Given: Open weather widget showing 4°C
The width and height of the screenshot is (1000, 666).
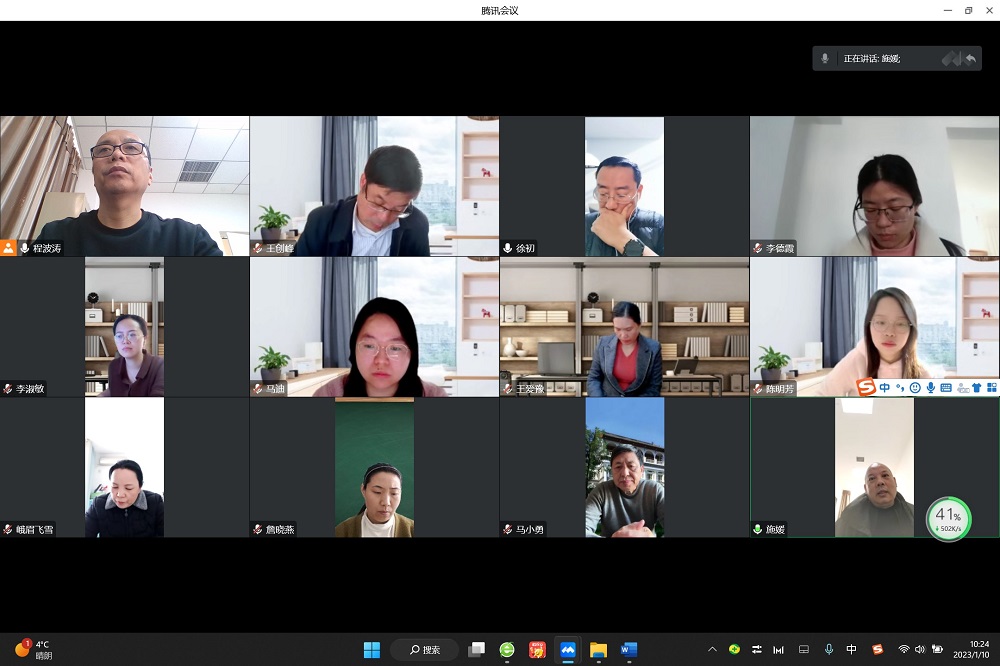Looking at the screenshot, I should tap(34, 650).
